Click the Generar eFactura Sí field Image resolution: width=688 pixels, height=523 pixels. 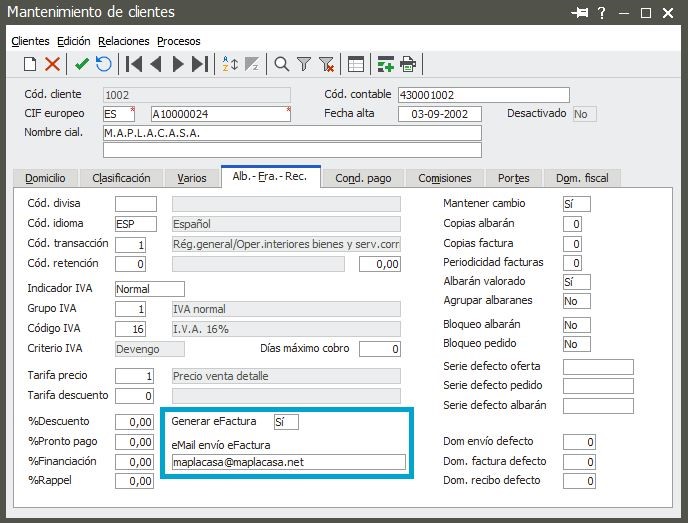coord(285,421)
